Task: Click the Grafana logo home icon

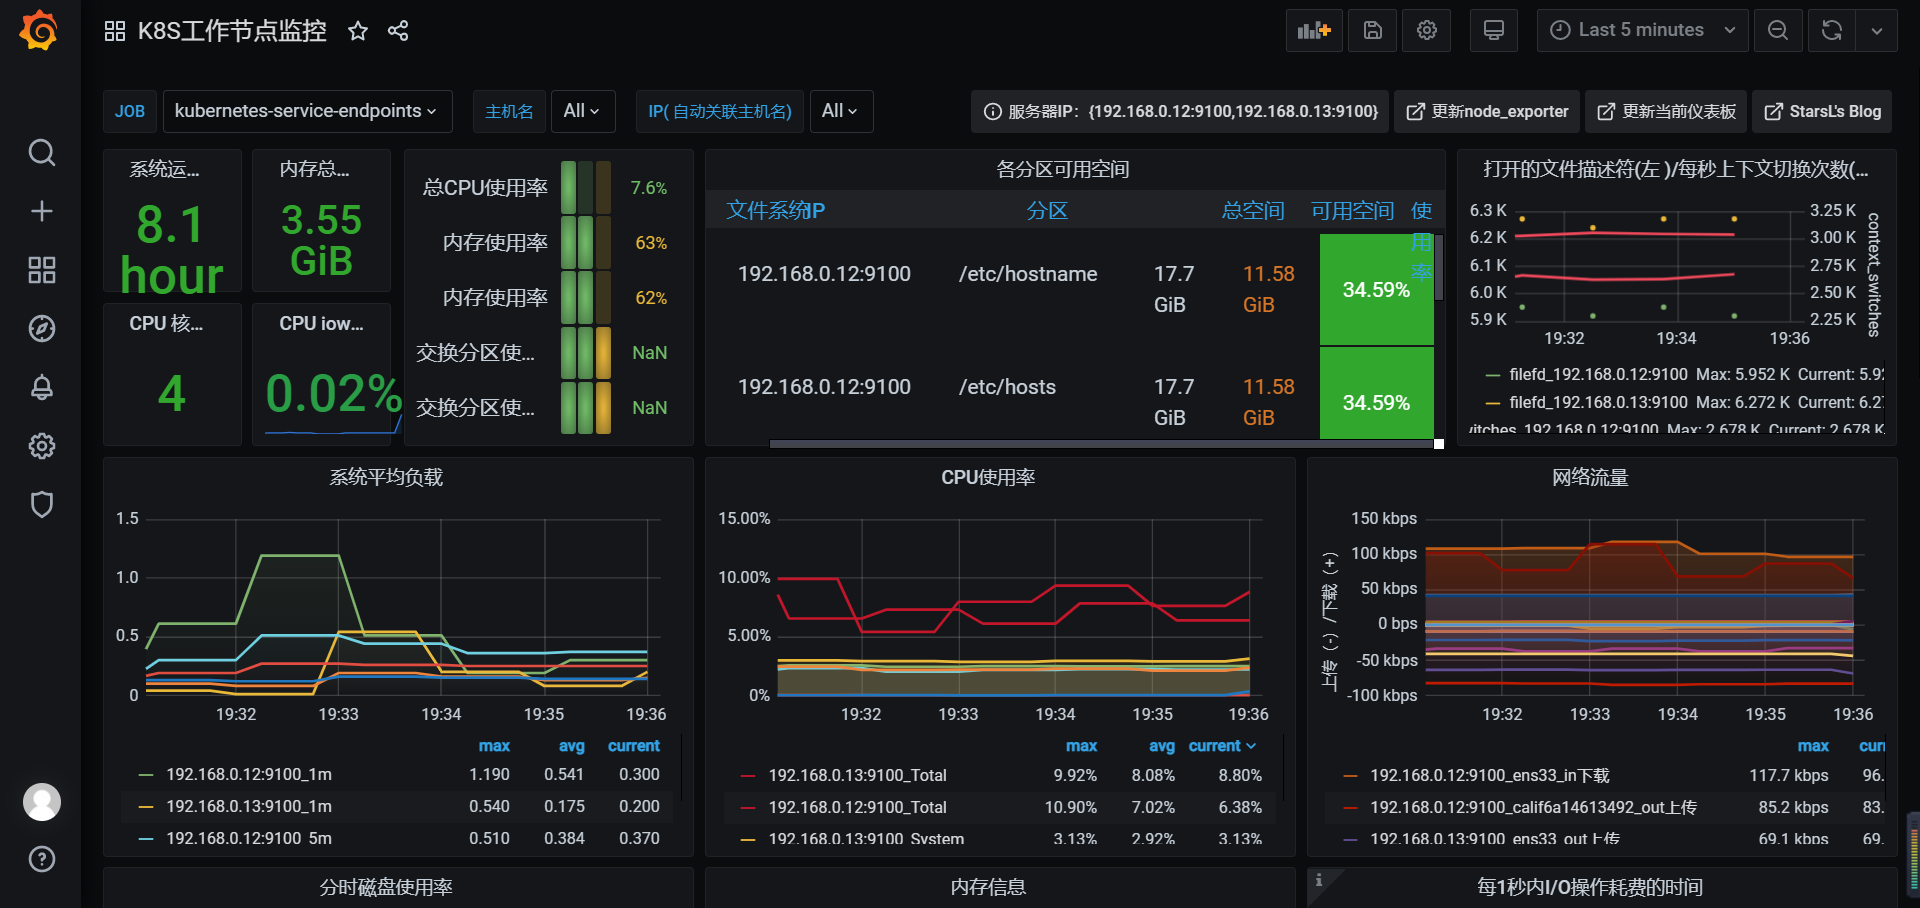Action: tap(39, 30)
